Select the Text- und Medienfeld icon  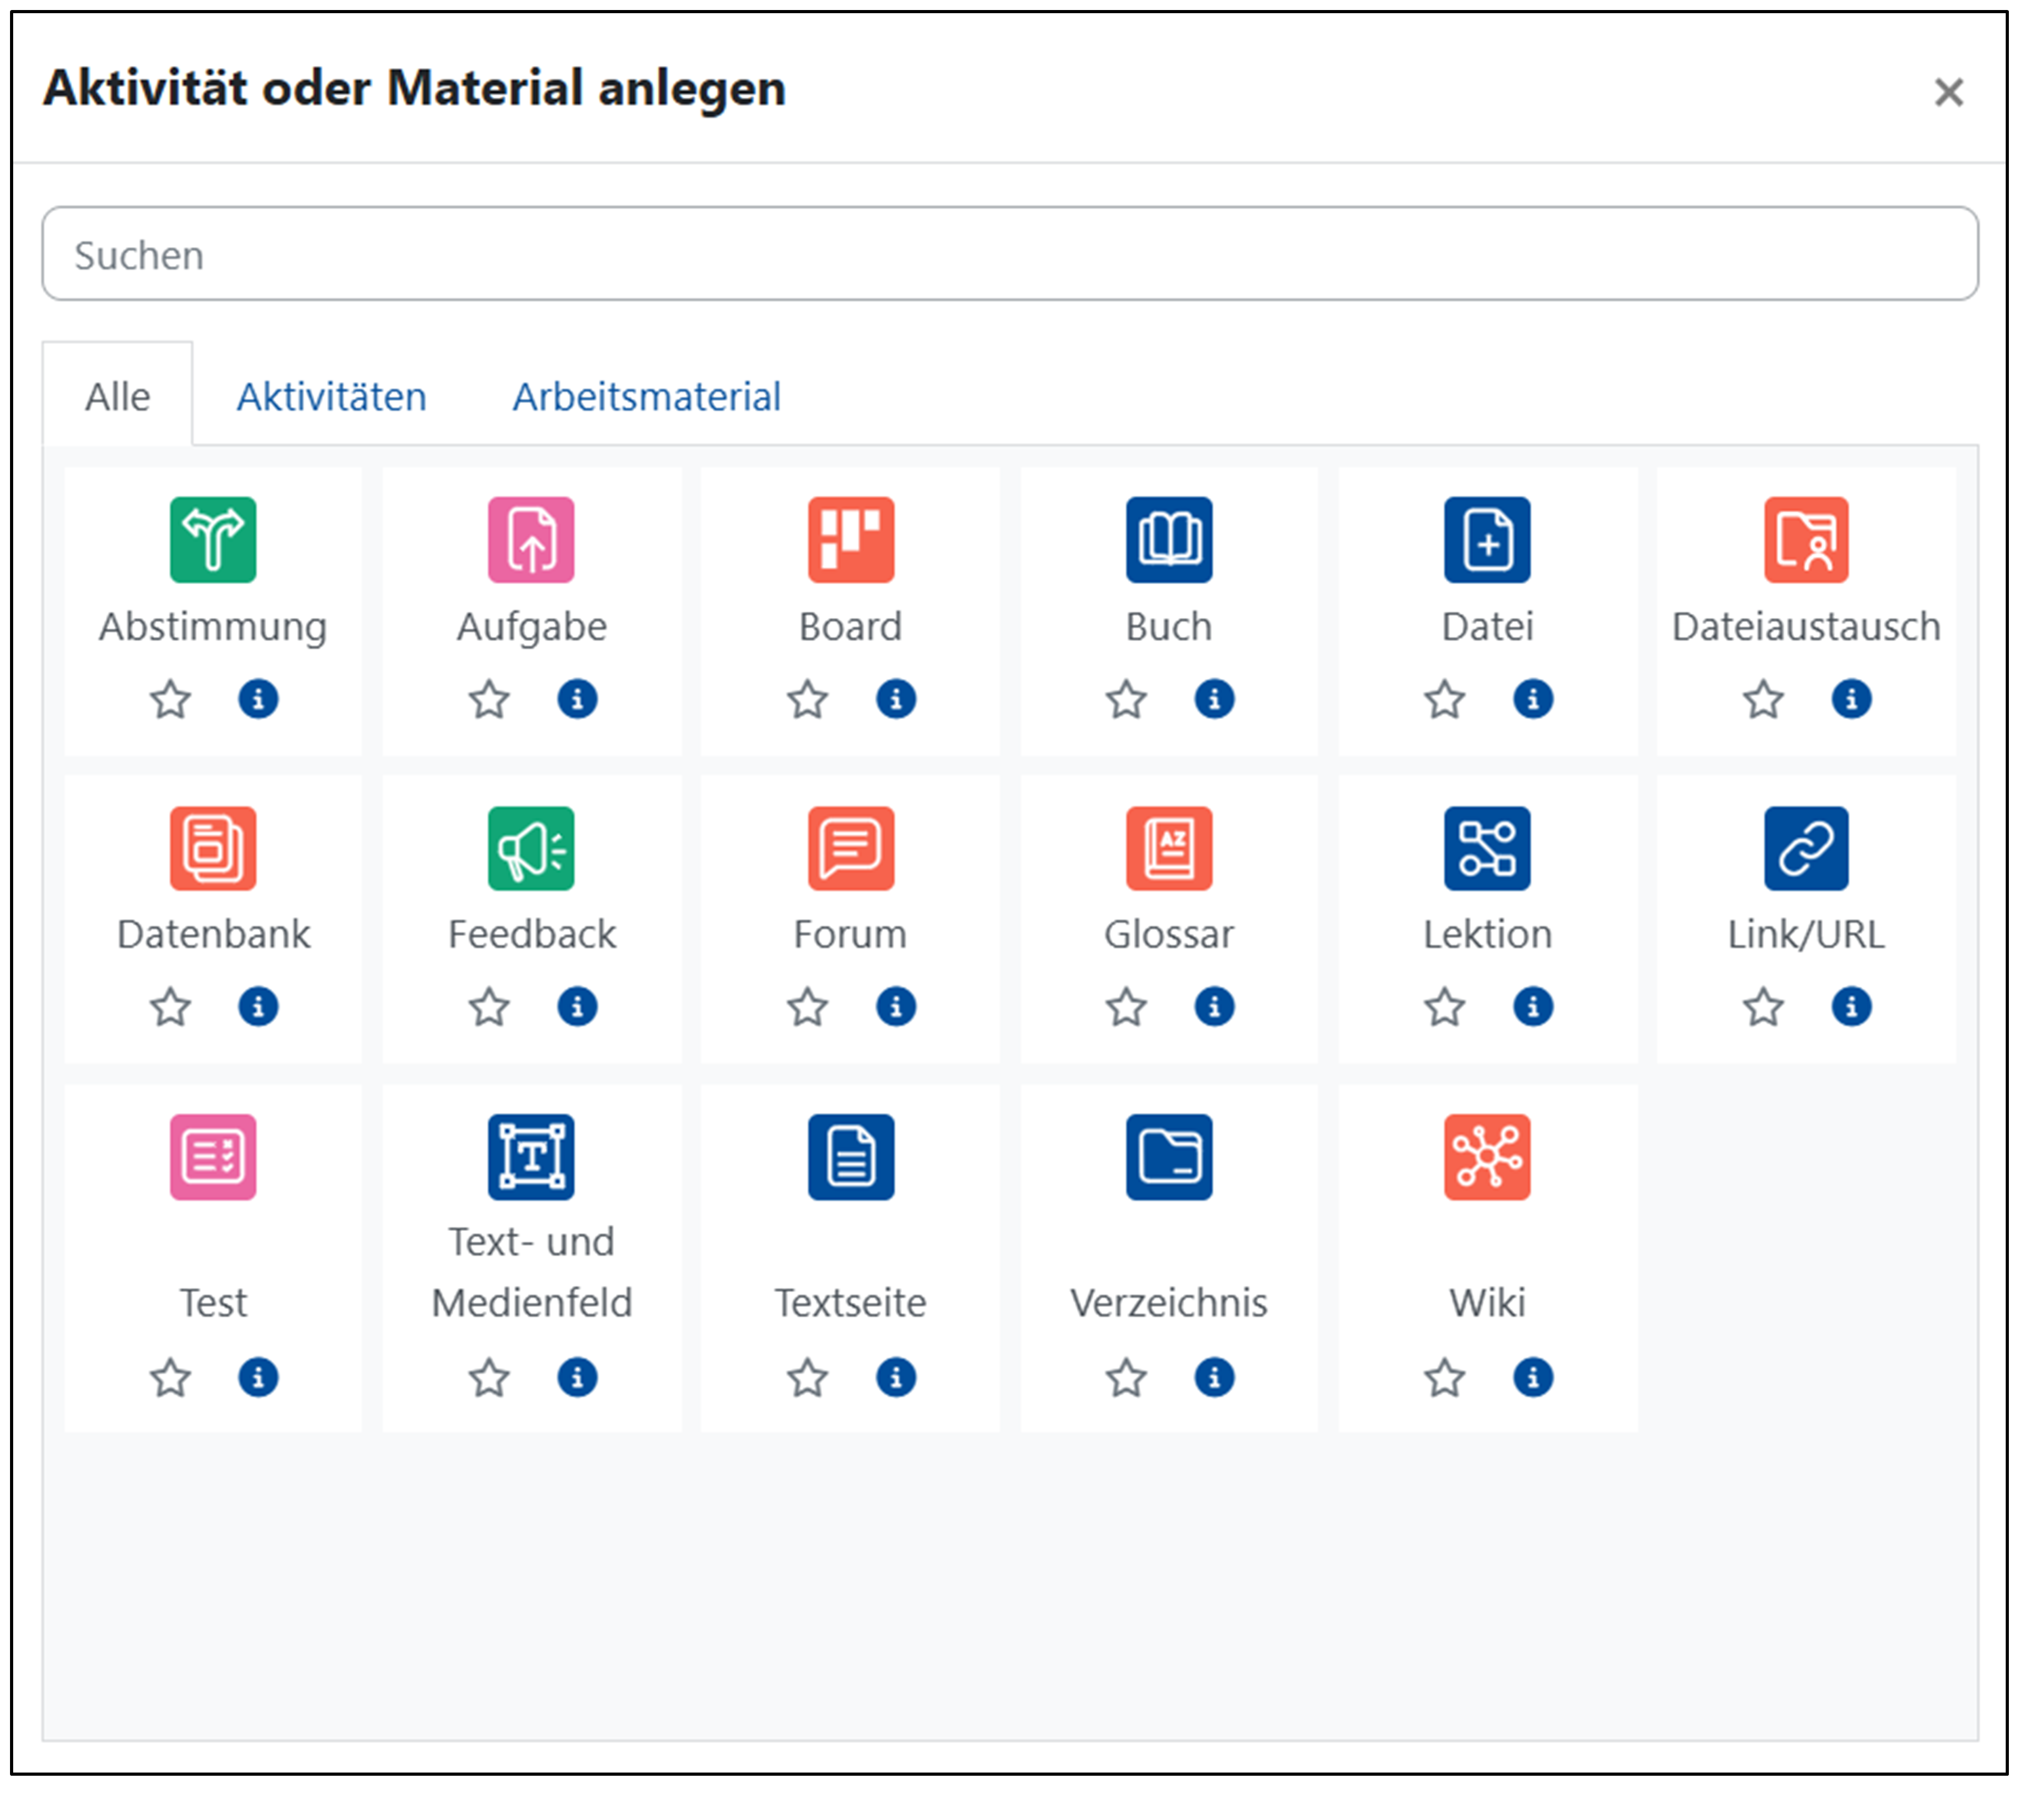tap(531, 1157)
